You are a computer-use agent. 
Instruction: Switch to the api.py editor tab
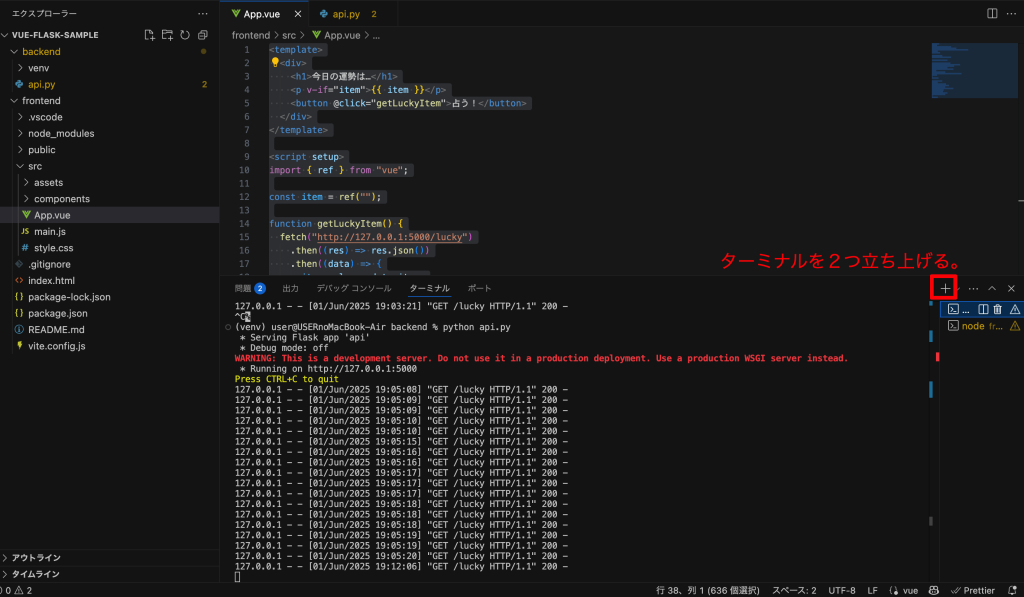tap(346, 14)
